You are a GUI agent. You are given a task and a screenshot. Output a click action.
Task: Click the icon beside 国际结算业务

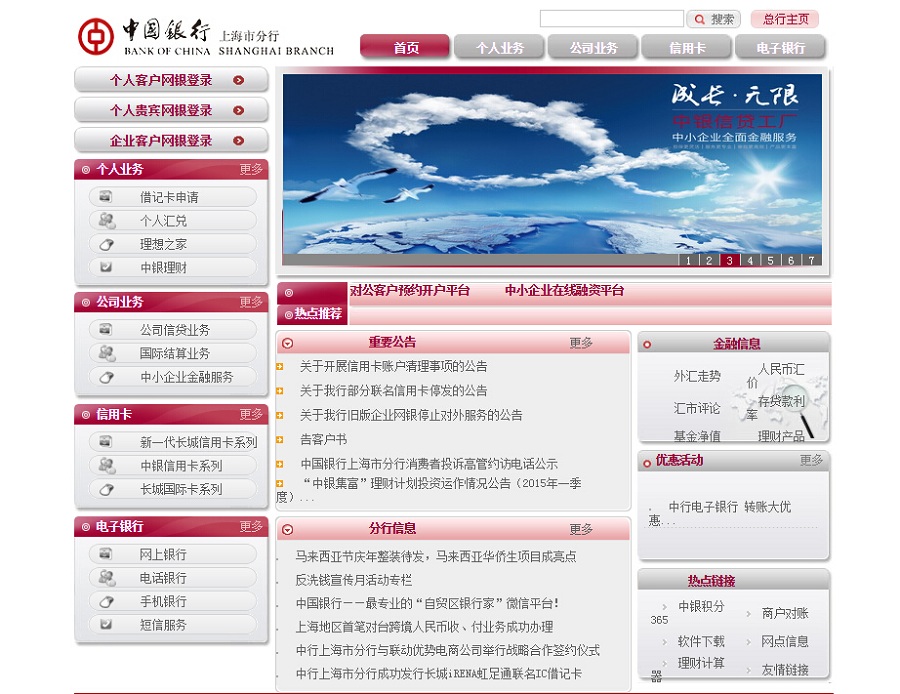point(107,353)
